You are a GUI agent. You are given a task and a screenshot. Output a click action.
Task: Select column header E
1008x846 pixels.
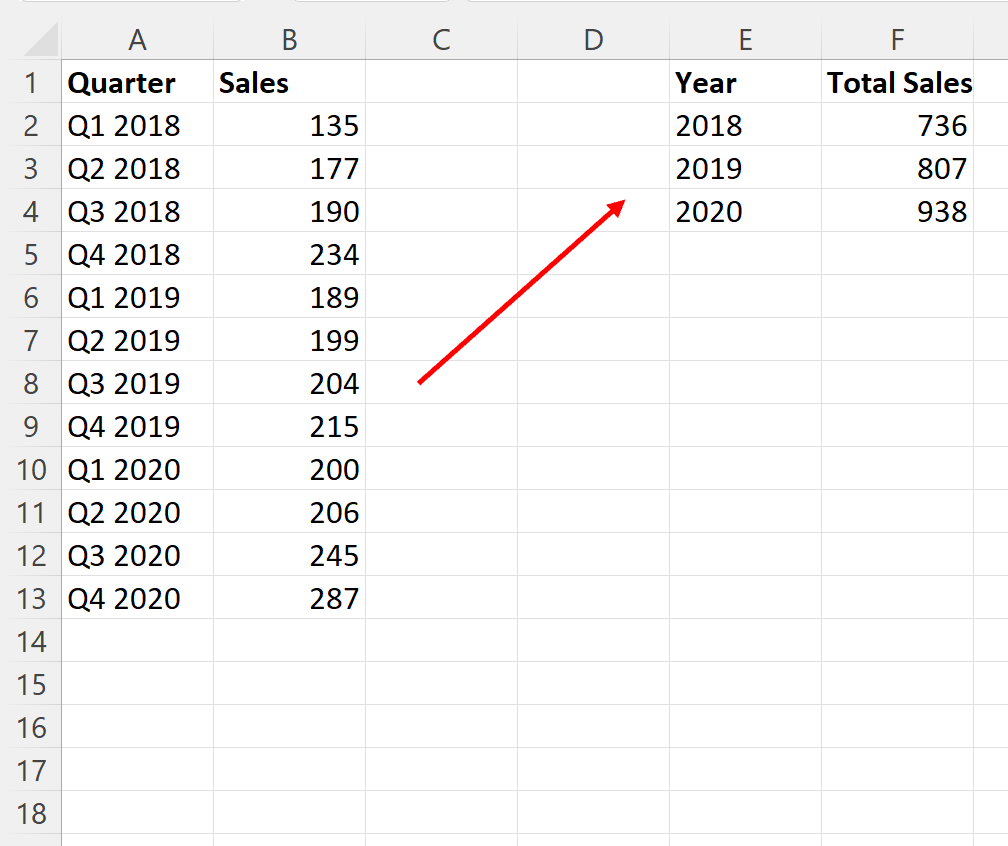[745, 40]
